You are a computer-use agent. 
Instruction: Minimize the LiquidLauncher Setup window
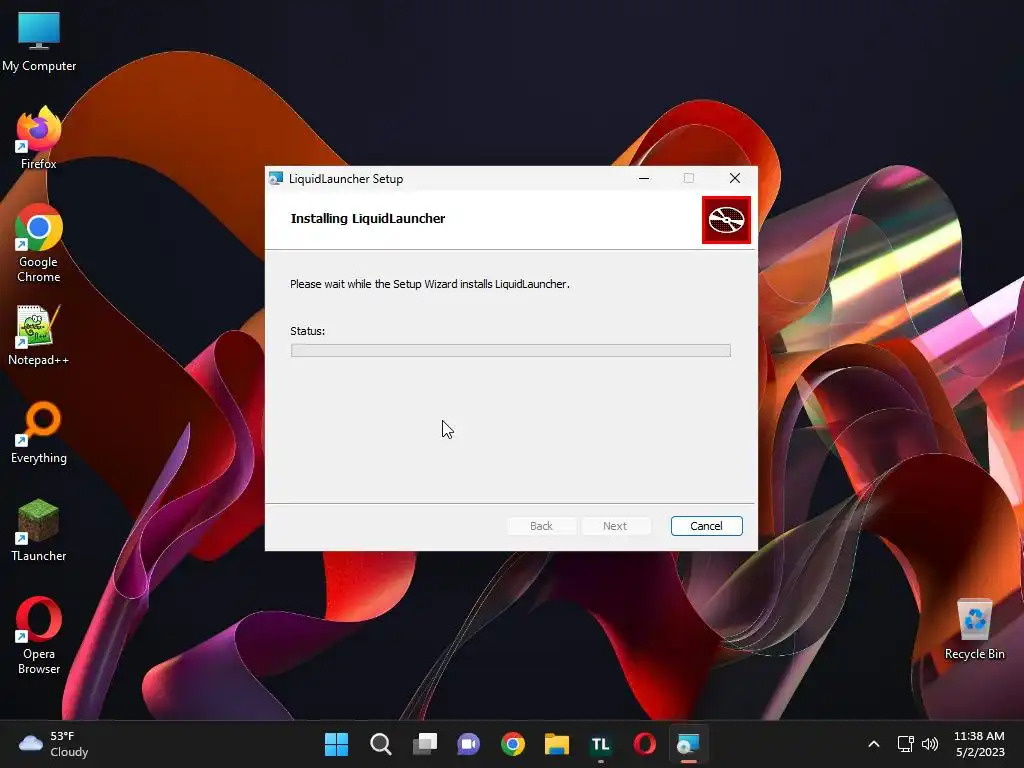pos(644,178)
